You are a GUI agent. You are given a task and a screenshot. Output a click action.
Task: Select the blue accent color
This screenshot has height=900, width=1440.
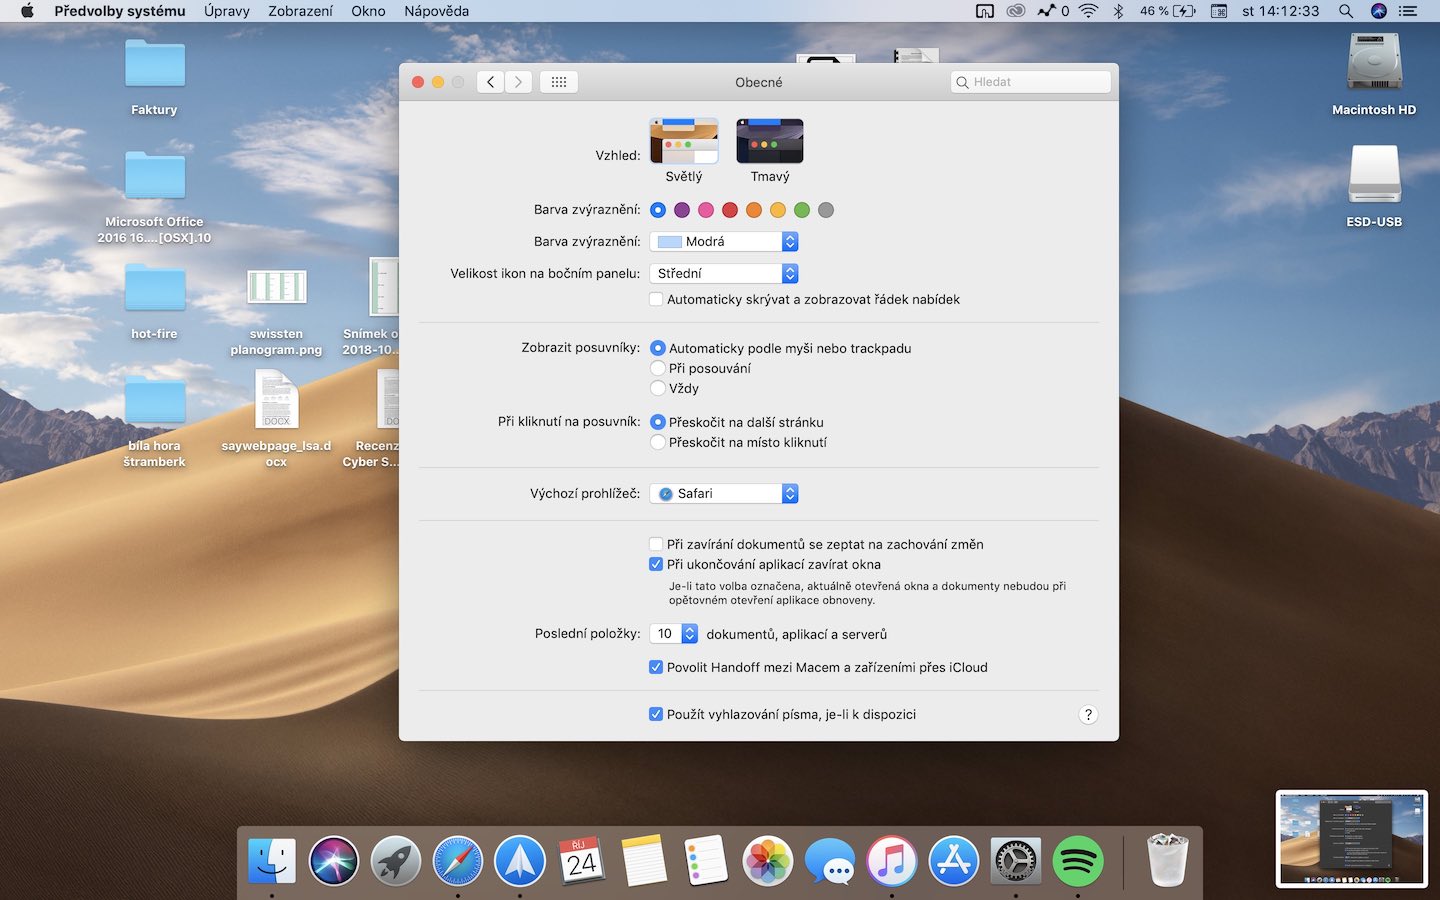pos(658,210)
